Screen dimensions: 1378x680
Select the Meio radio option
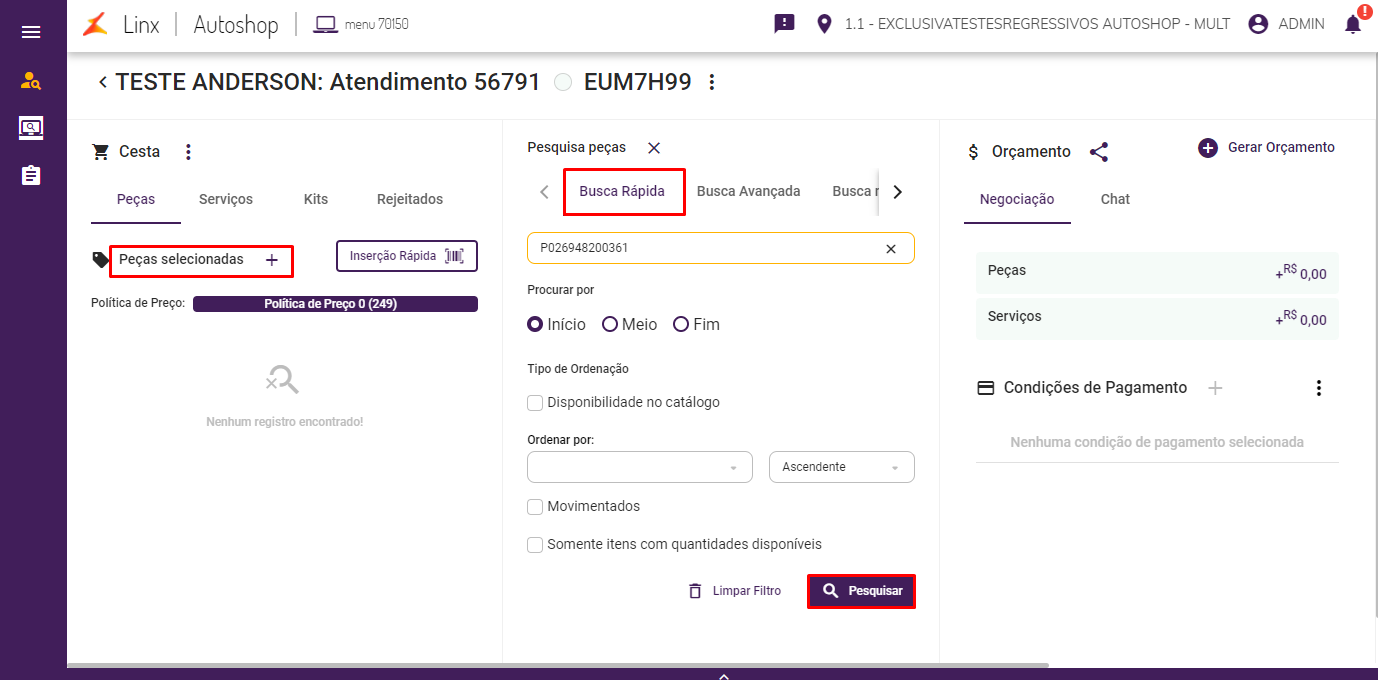[x=610, y=324]
